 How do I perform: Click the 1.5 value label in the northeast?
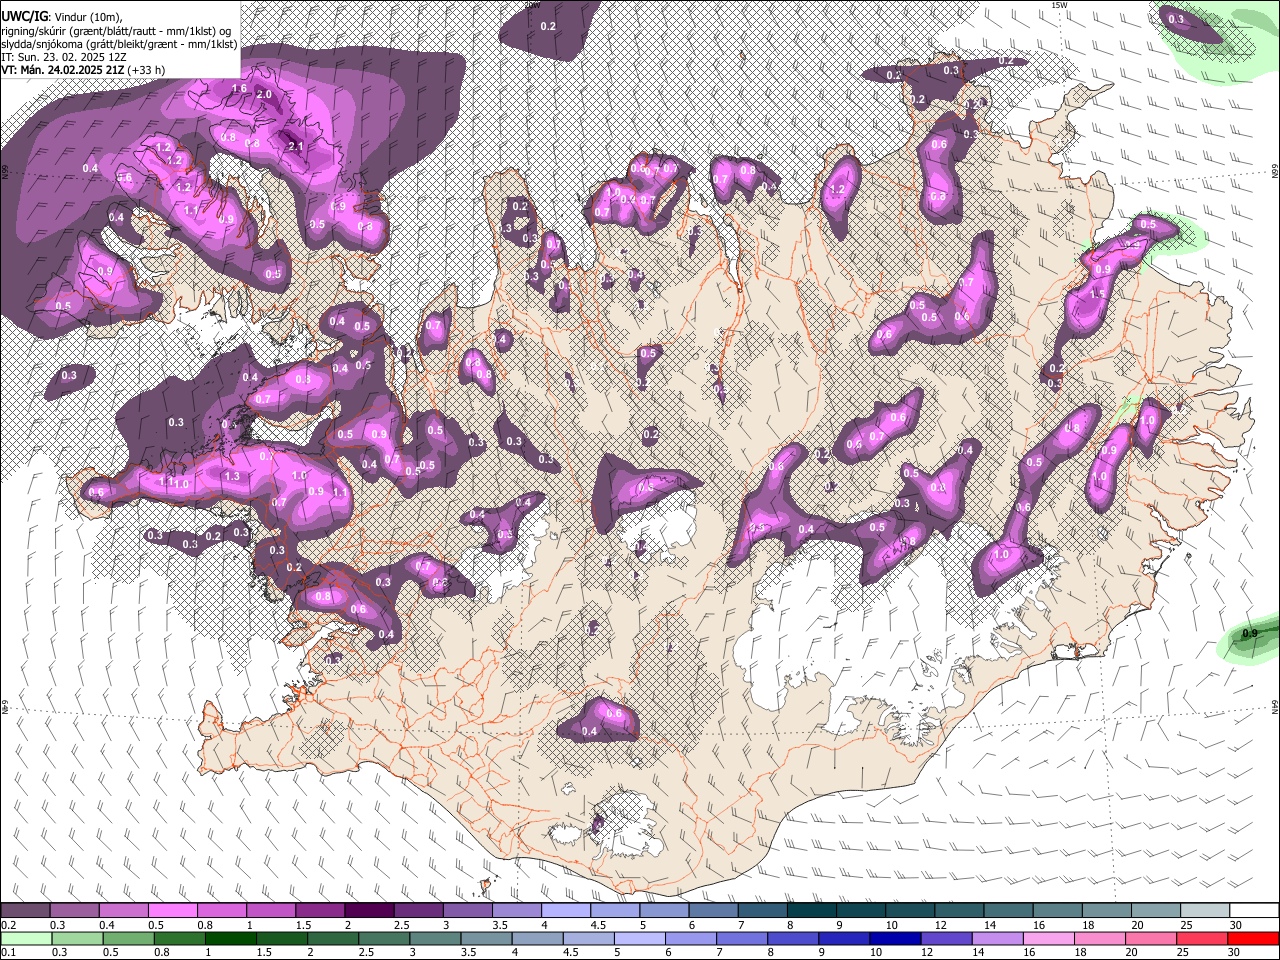click(x=1097, y=294)
